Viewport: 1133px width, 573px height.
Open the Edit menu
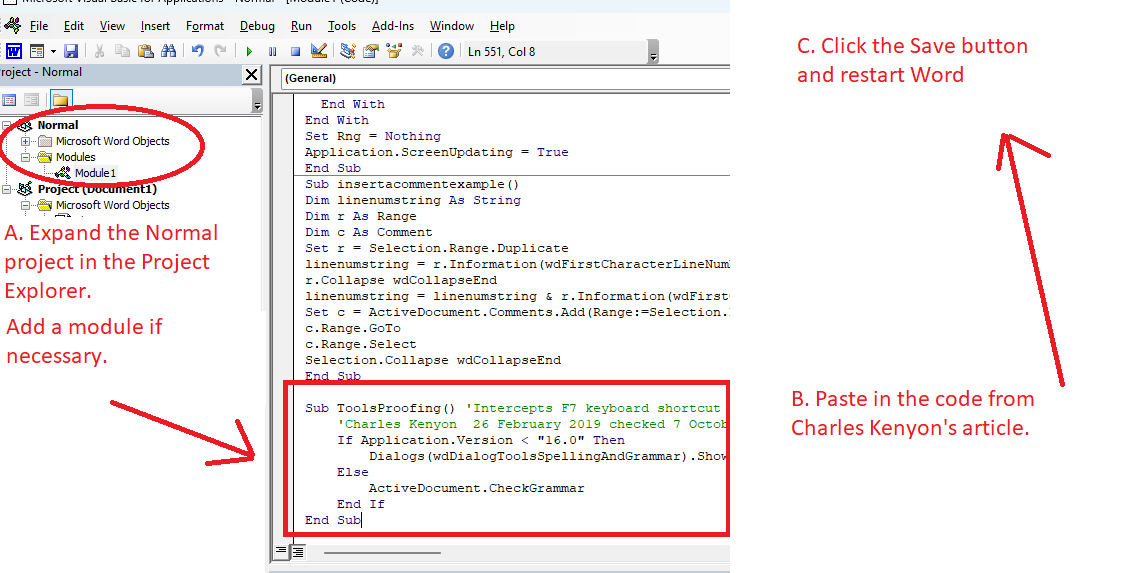point(74,26)
